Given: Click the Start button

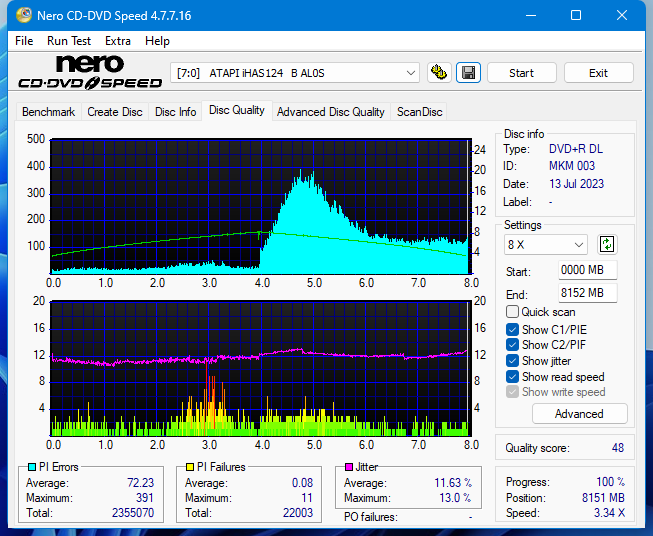Looking at the screenshot, I should click(521, 73).
